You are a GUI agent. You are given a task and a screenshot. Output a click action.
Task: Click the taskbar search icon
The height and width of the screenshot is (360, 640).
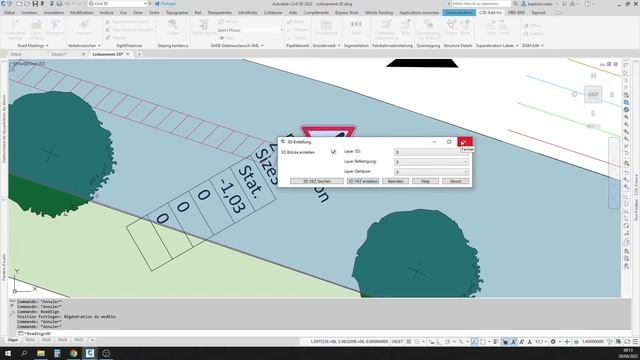pyautogui.click(x=24, y=353)
